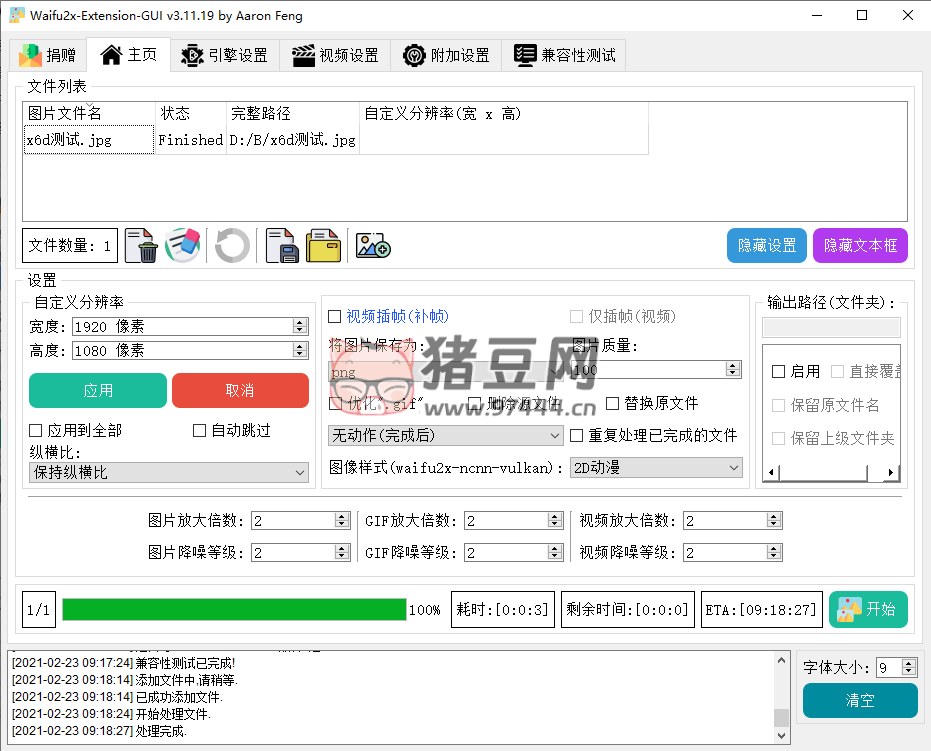Viewport: 931px width, 751px height.
Task: Open the 视频设置 video settings tab
Action: (x=336, y=55)
